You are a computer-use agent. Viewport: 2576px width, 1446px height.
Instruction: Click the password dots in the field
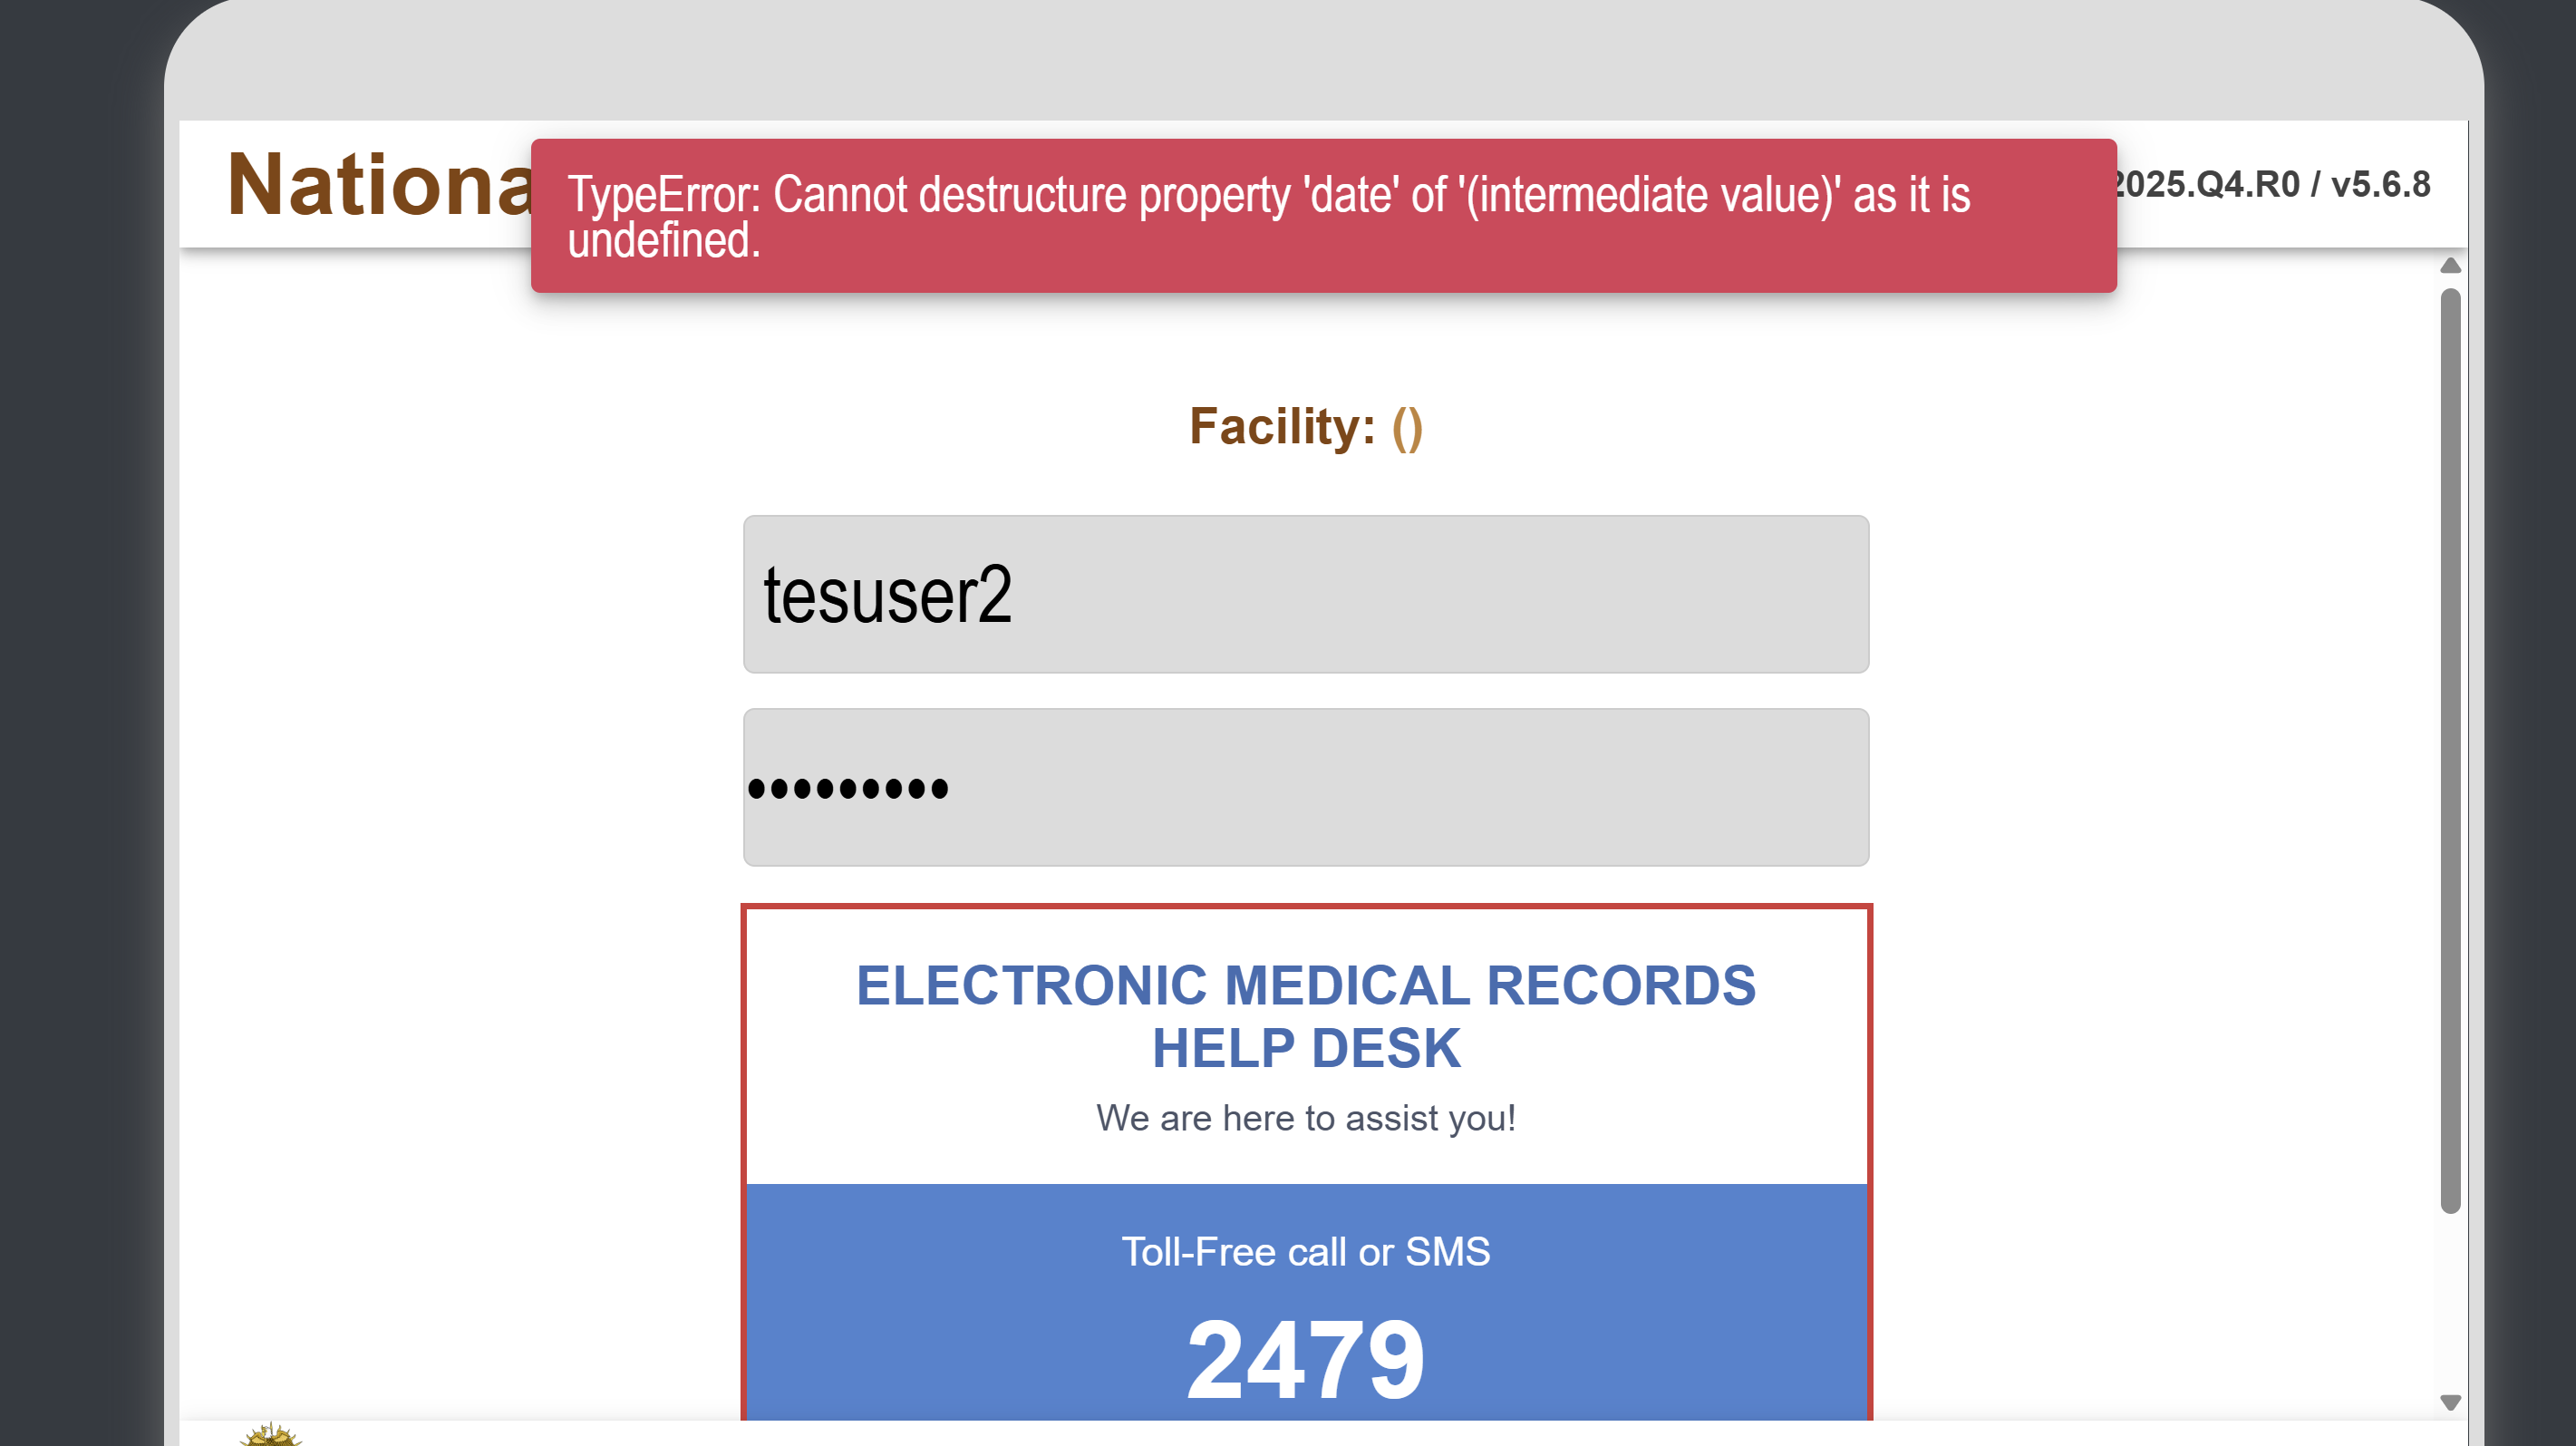848,789
